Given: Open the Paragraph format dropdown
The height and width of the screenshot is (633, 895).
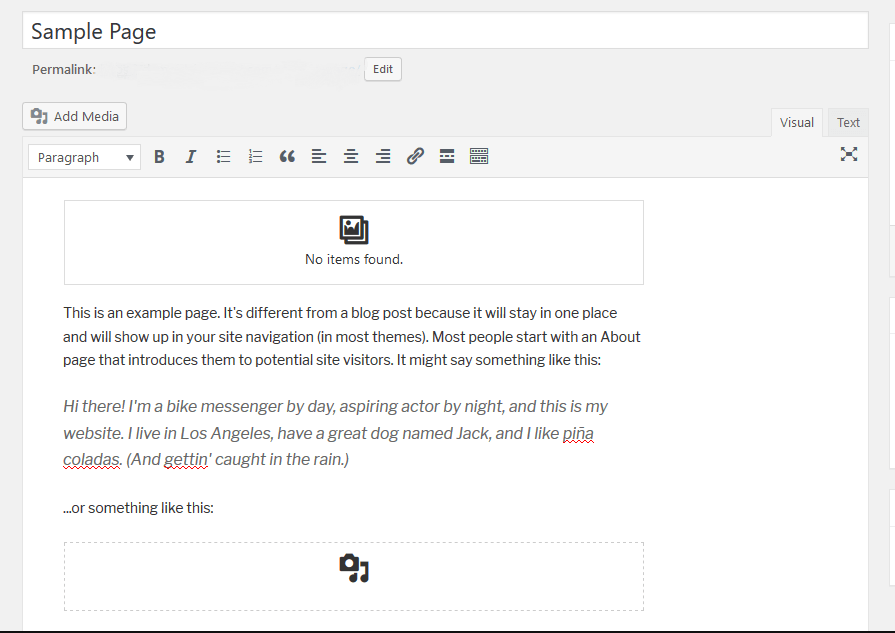Looking at the screenshot, I should (x=85, y=157).
